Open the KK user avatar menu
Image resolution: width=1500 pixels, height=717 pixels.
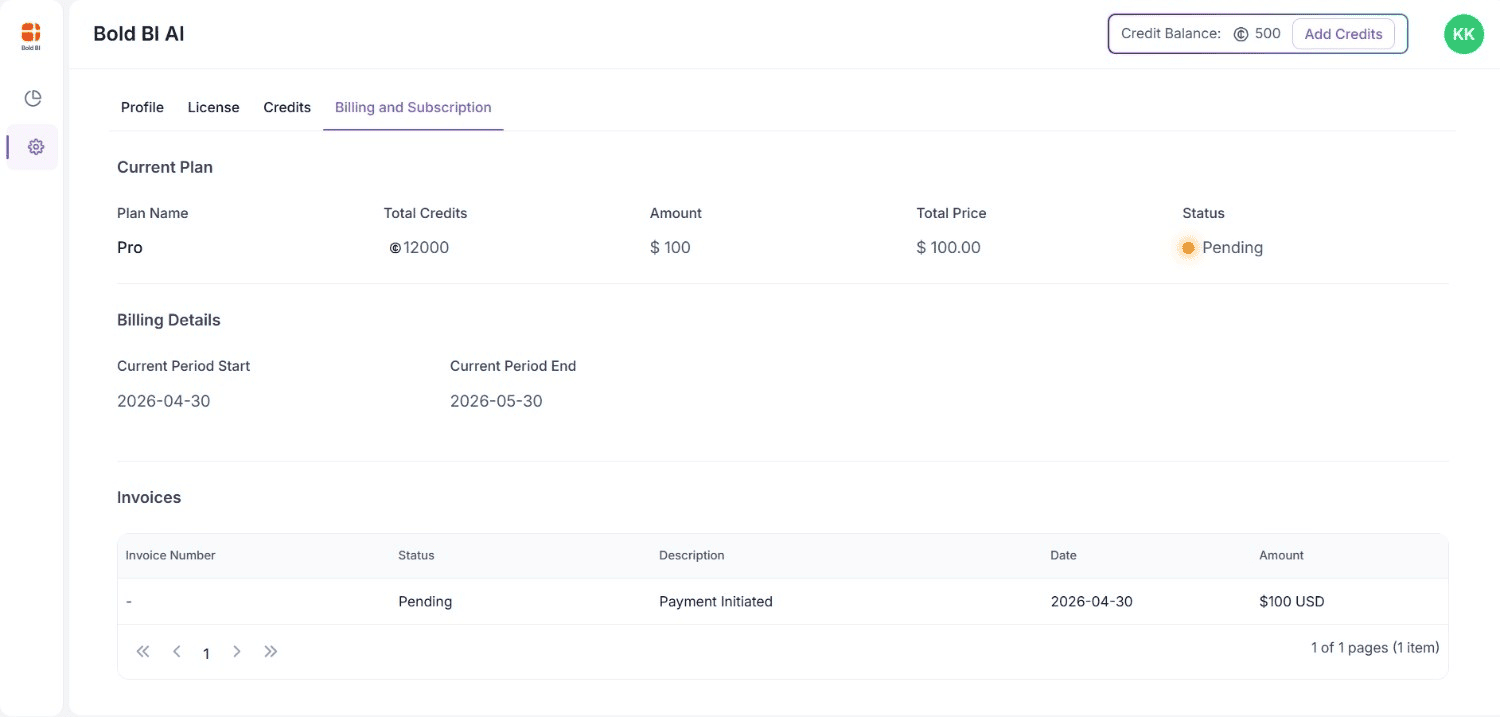[1464, 34]
